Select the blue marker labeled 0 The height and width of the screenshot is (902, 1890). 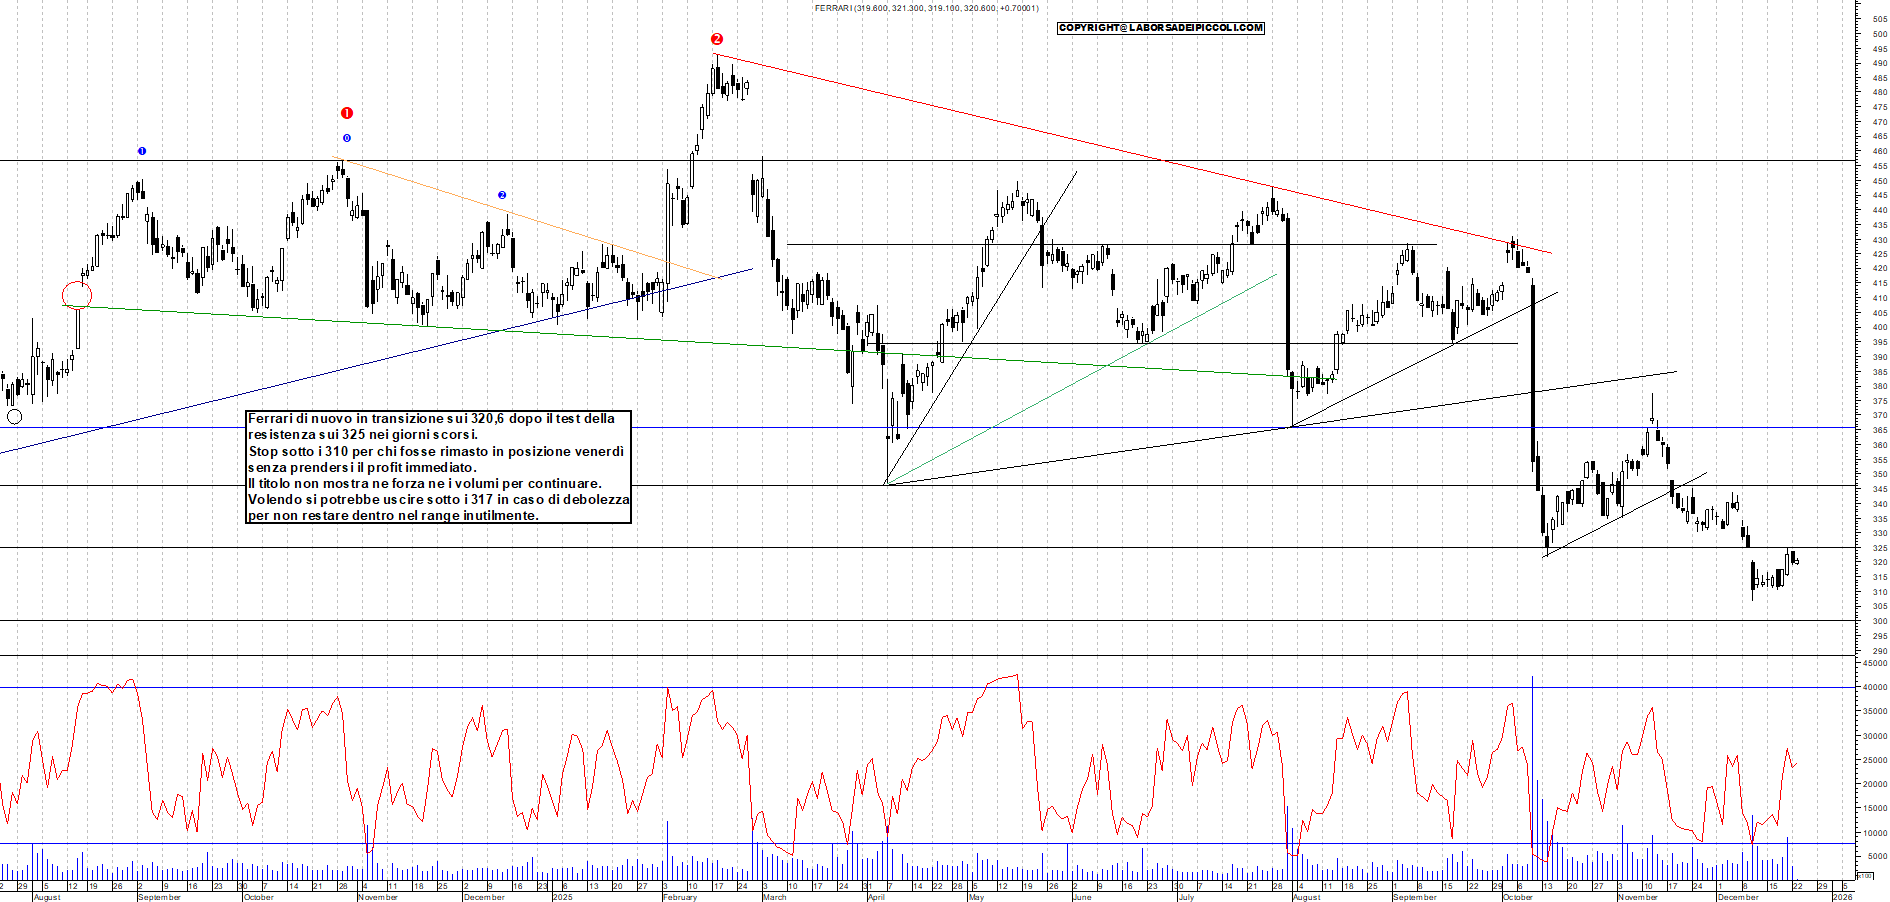[347, 138]
